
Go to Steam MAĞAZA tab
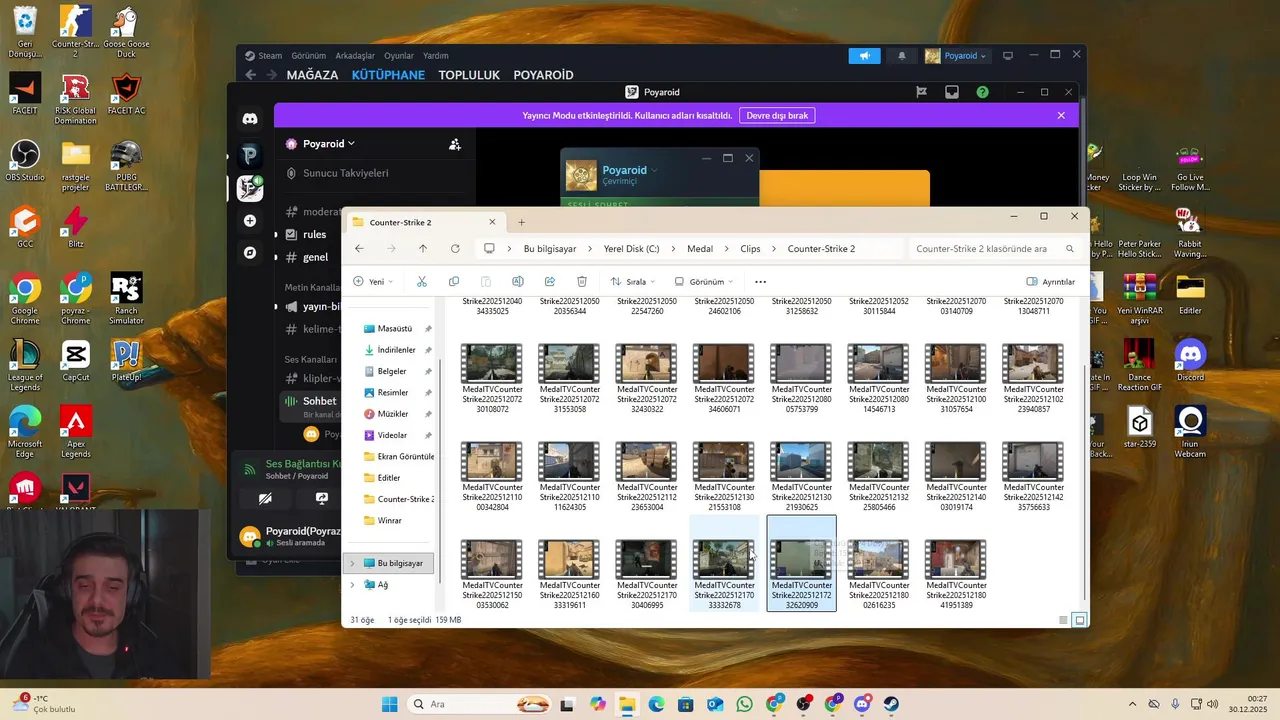(x=313, y=75)
